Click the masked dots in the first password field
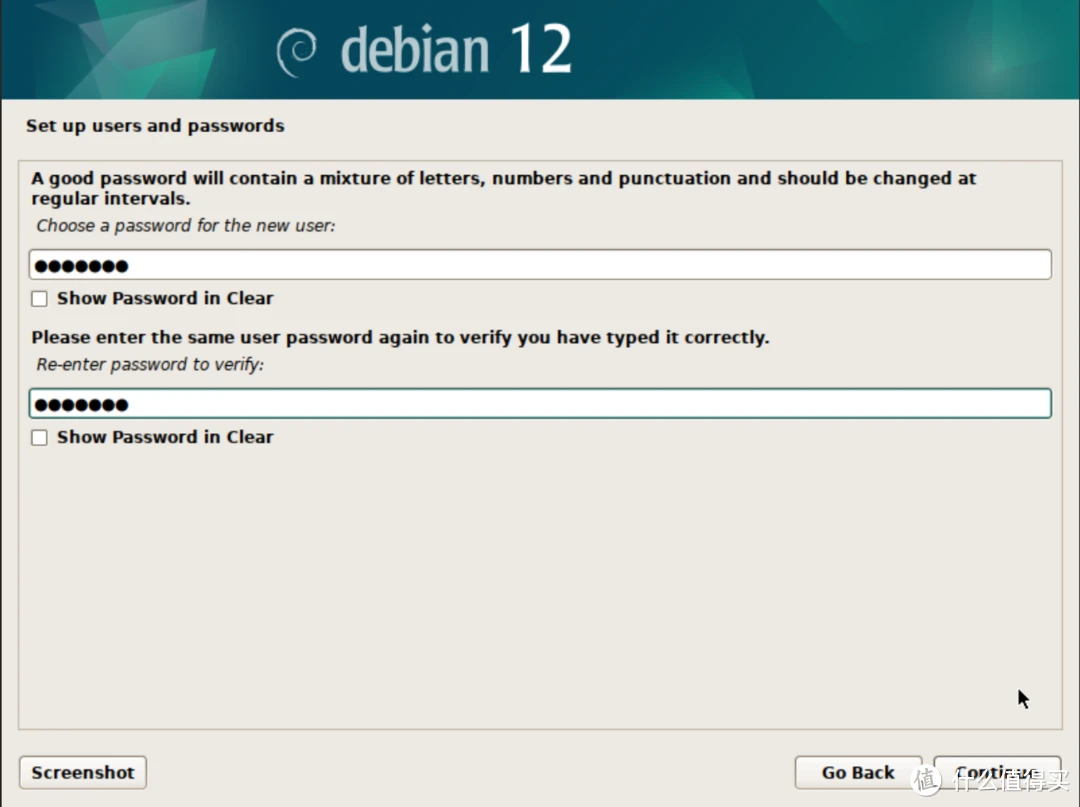Image resolution: width=1080 pixels, height=807 pixels. pos(80,266)
